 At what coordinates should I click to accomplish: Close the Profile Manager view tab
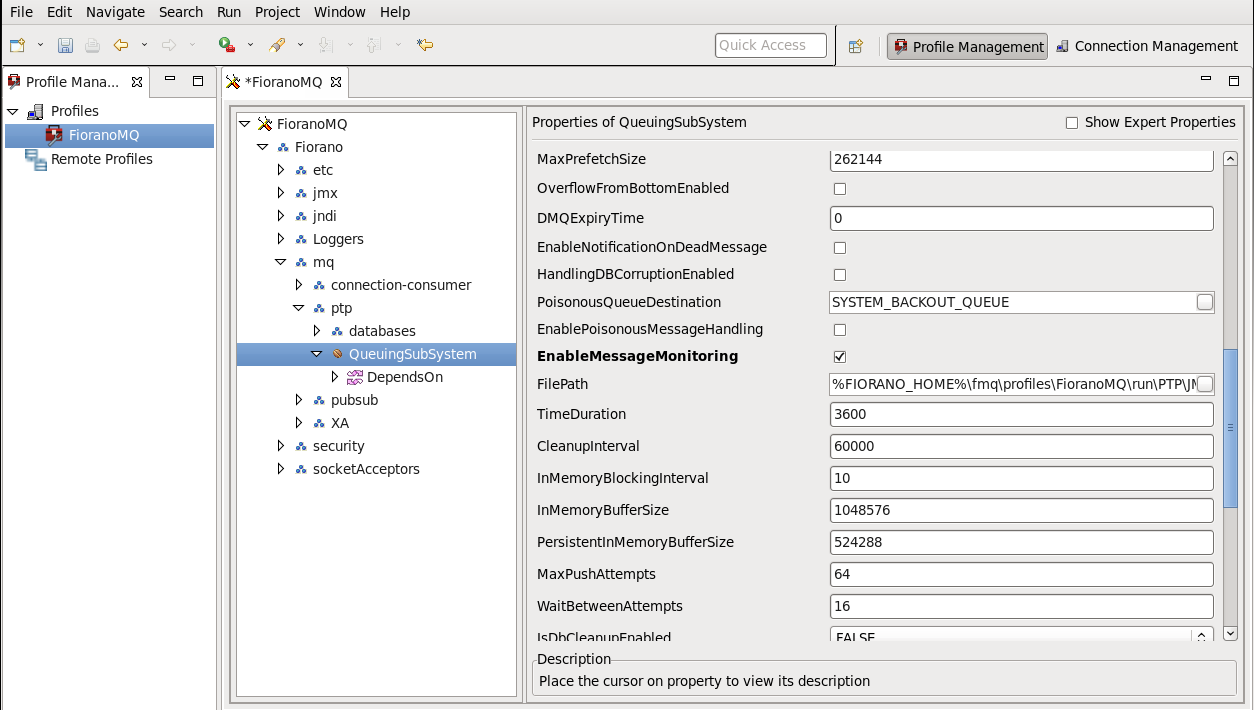pyautogui.click(x=137, y=82)
